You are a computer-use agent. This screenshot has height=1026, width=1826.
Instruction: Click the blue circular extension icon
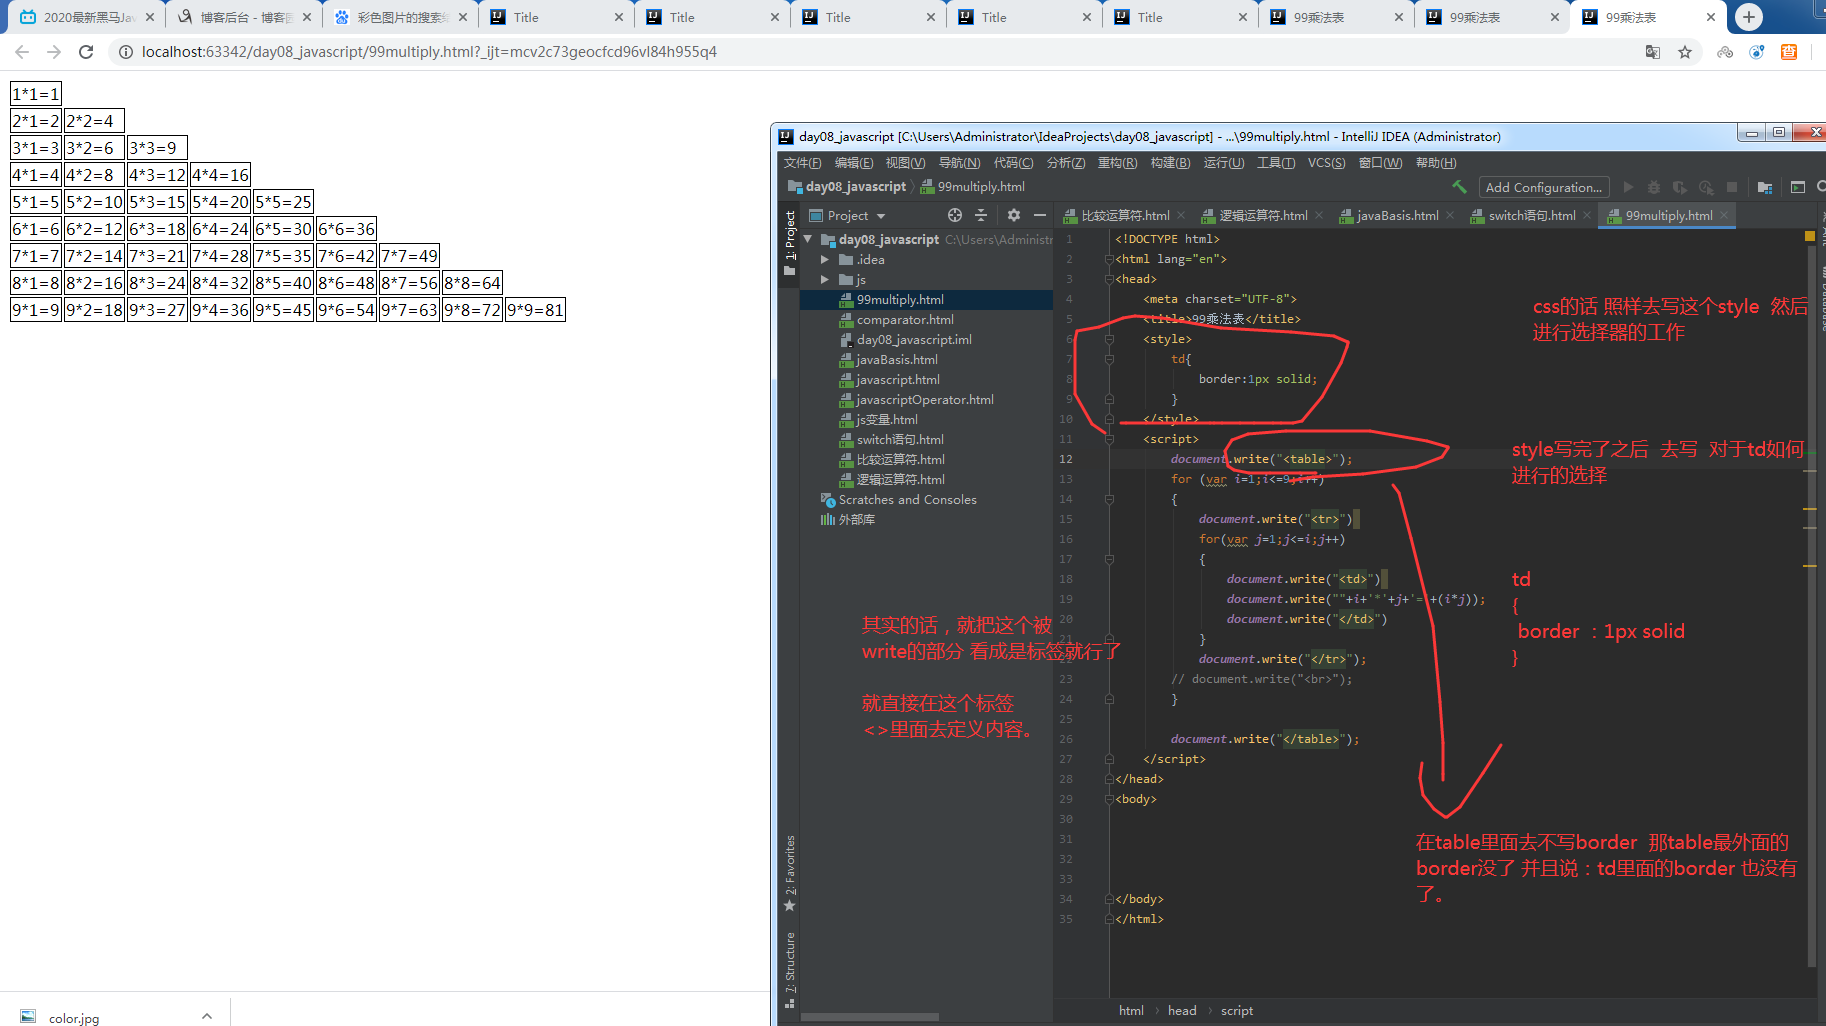click(1757, 52)
